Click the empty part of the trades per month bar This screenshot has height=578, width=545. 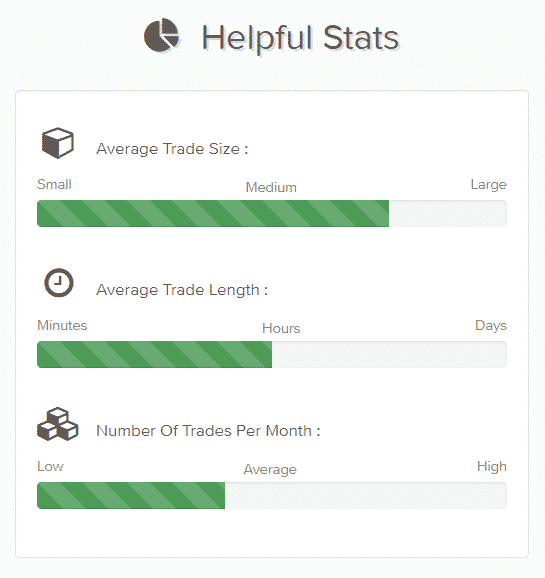coord(366,495)
